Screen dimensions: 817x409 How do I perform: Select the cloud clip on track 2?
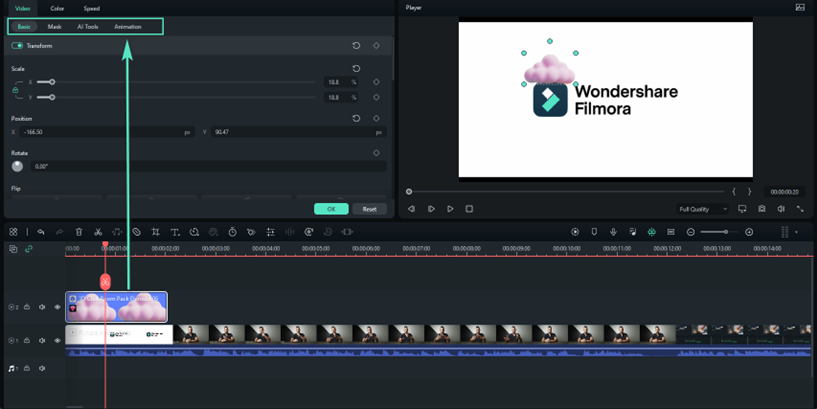click(x=116, y=307)
